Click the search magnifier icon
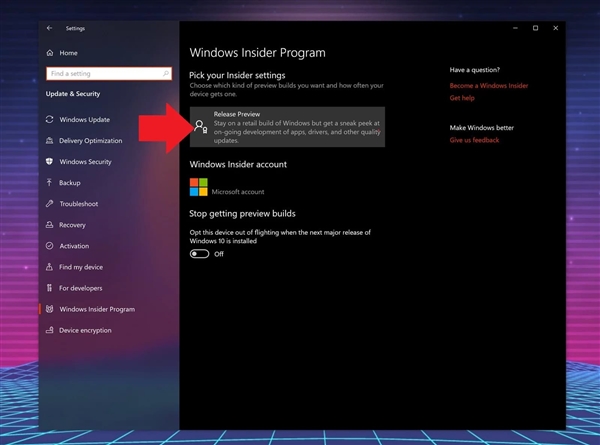 click(166, 73)
